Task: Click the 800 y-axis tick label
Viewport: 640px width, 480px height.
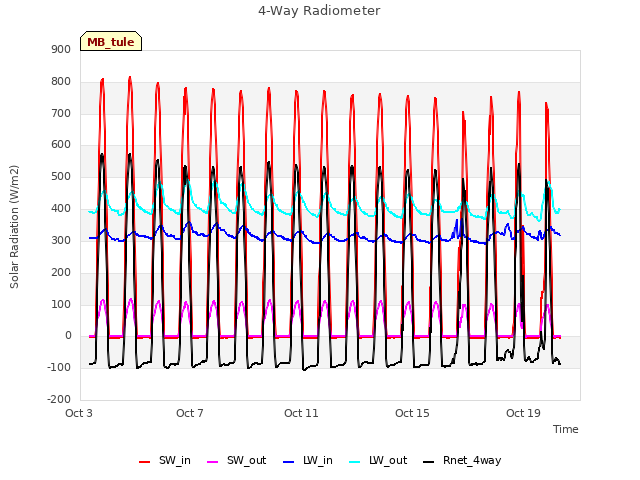Action: point(61,82)
